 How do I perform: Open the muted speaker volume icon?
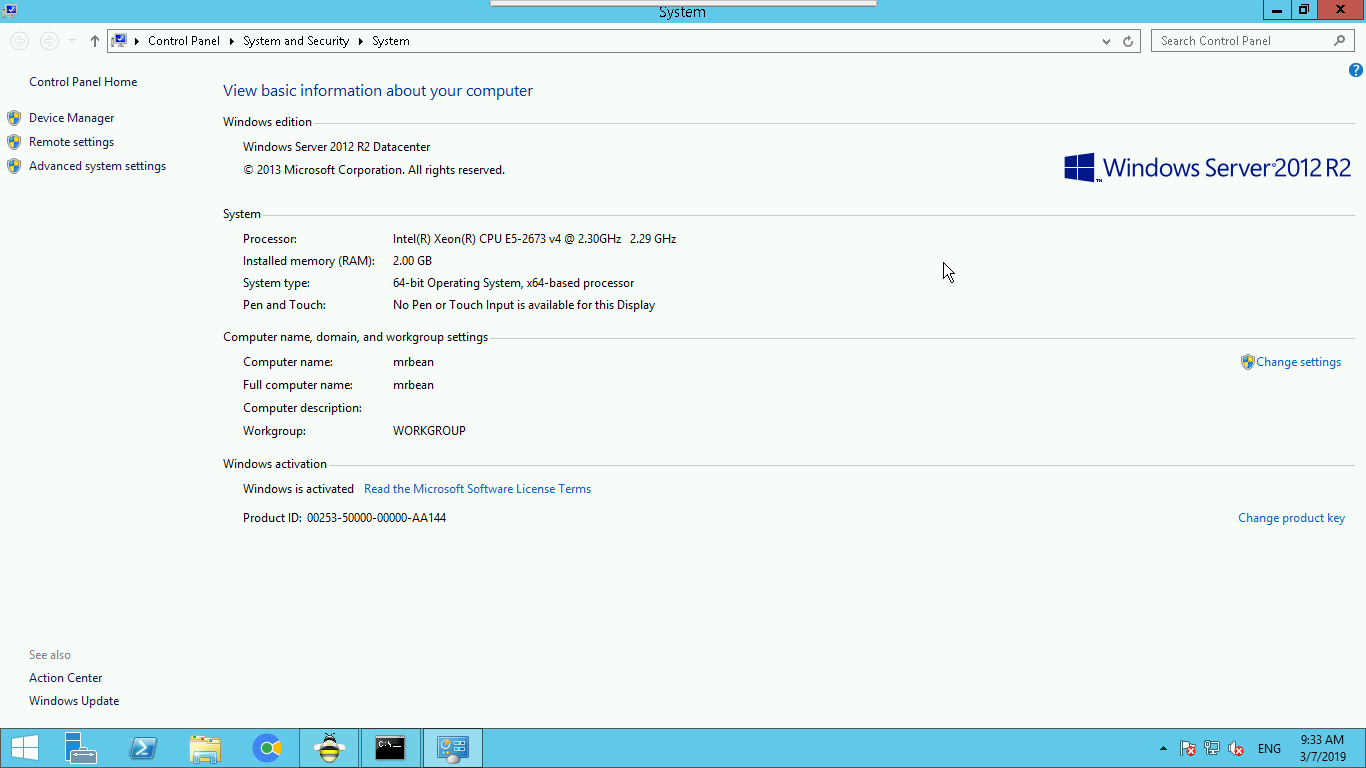click(x=1236, y=748)
